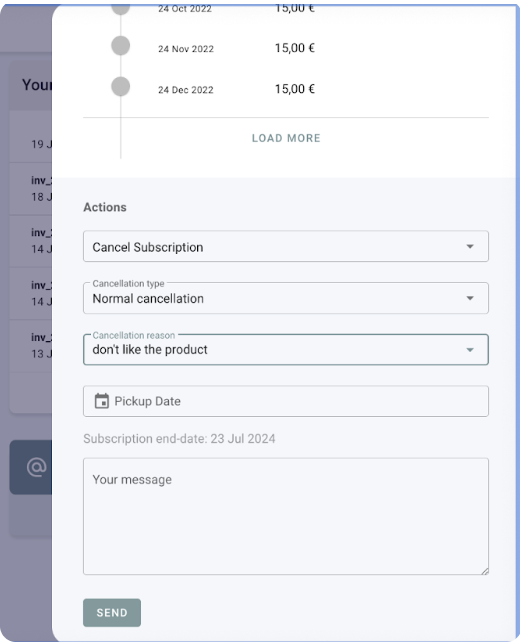Select the 24 Nov 2022 payment date
This screenshot has width=522, height=642.
pos(186,49)
